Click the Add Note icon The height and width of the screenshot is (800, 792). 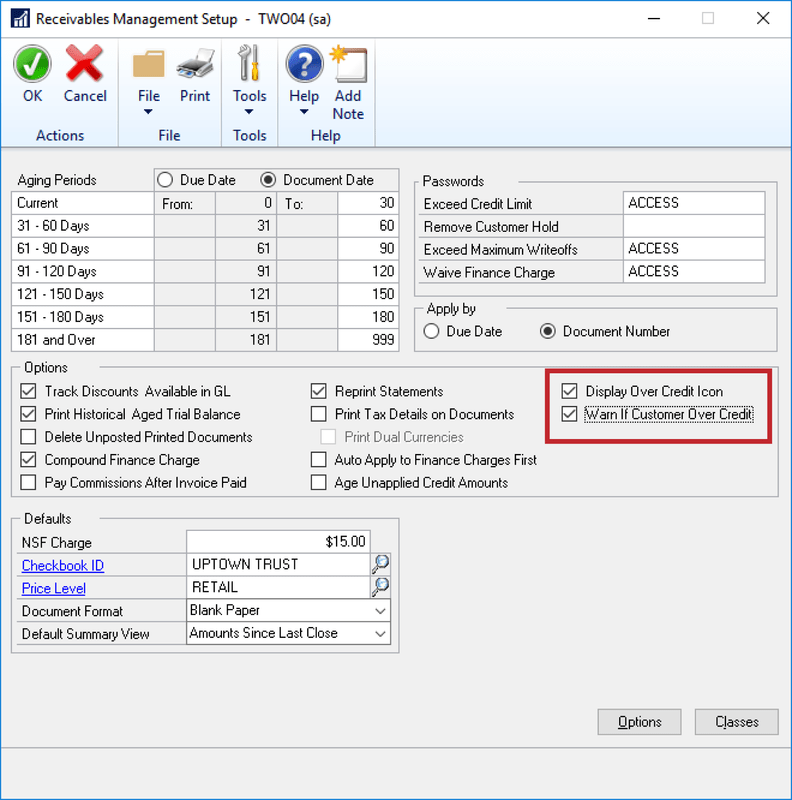coord(348,66)
